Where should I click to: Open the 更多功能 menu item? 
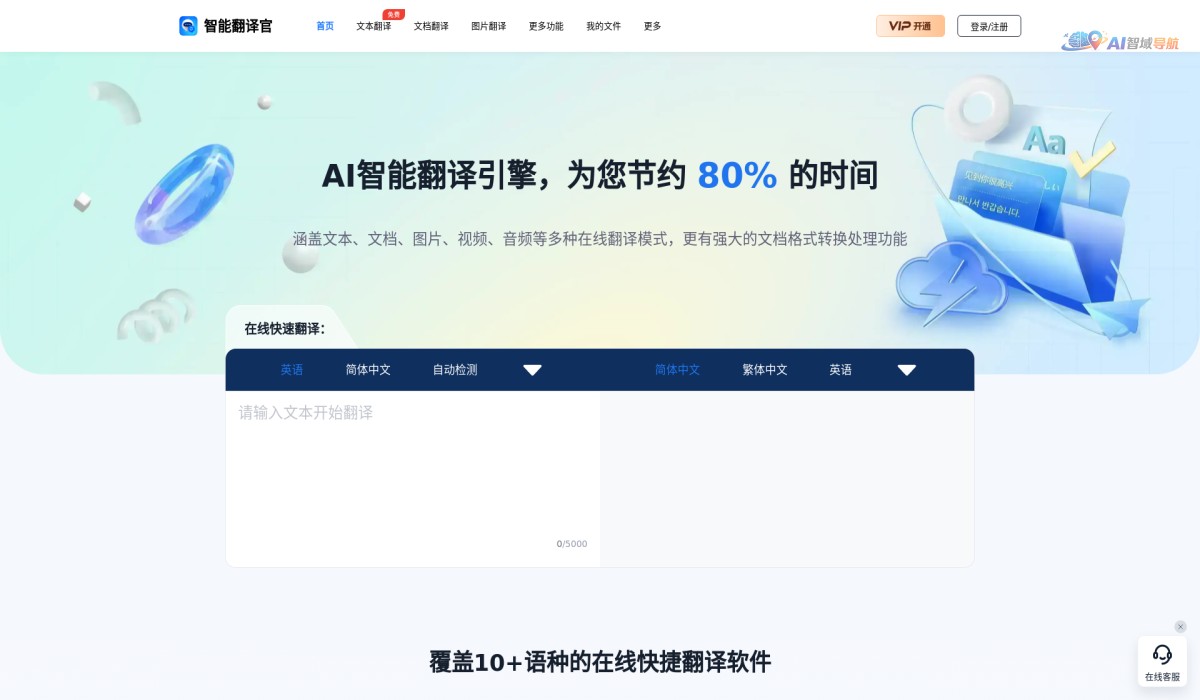545,27
